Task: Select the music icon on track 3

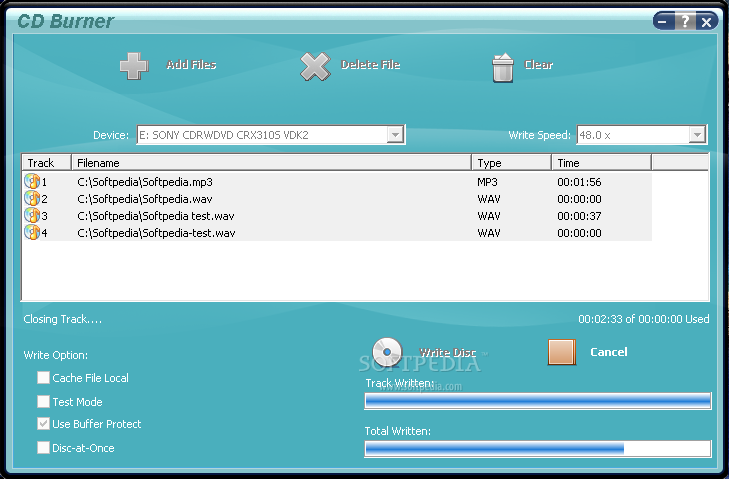Action: point(33,215)
